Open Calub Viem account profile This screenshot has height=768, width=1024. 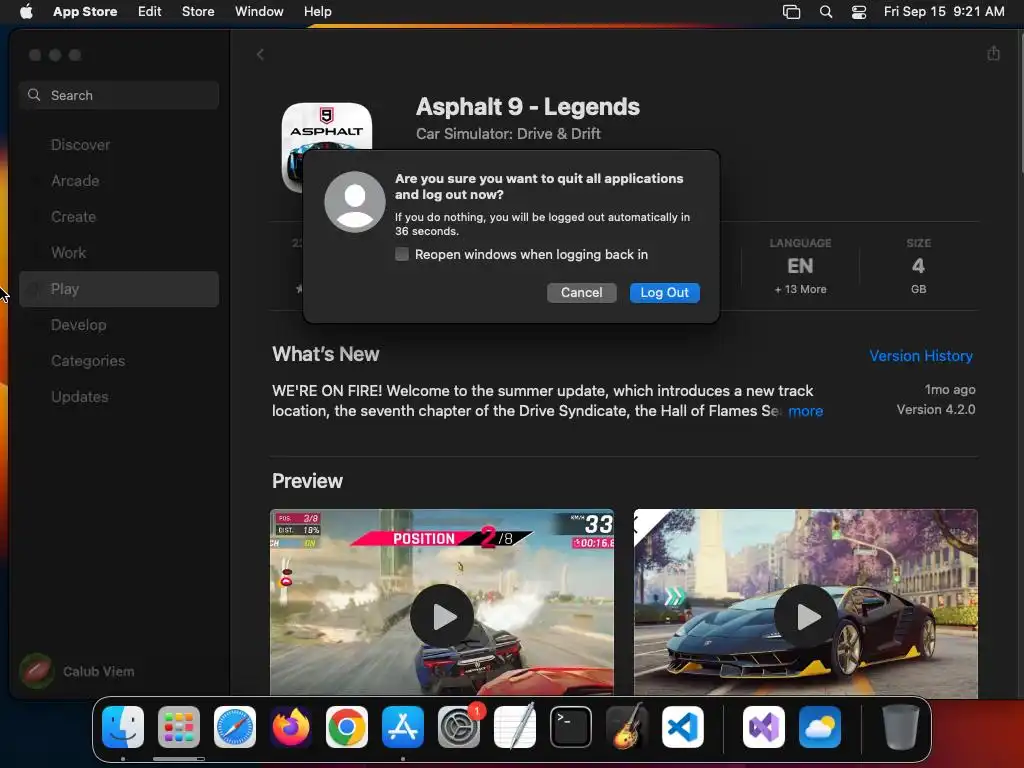point(77,671)
